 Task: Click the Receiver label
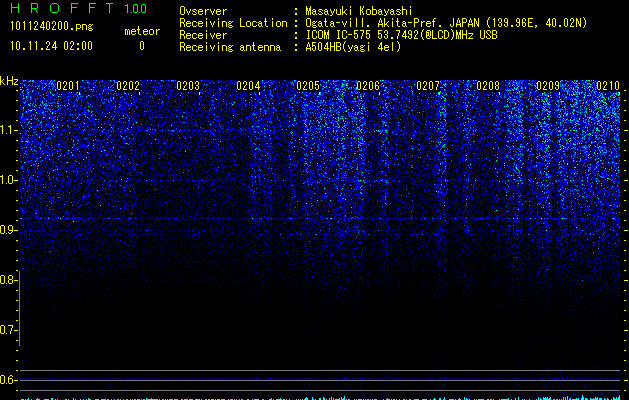click(x=203, y=35)
